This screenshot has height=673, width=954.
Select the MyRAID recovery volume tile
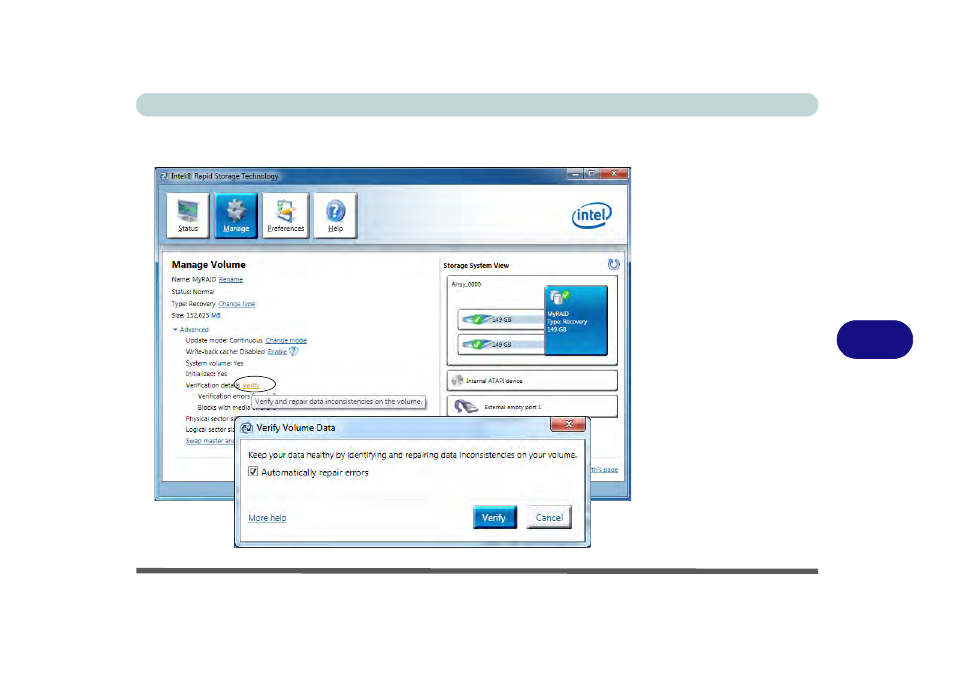[576, 320]
